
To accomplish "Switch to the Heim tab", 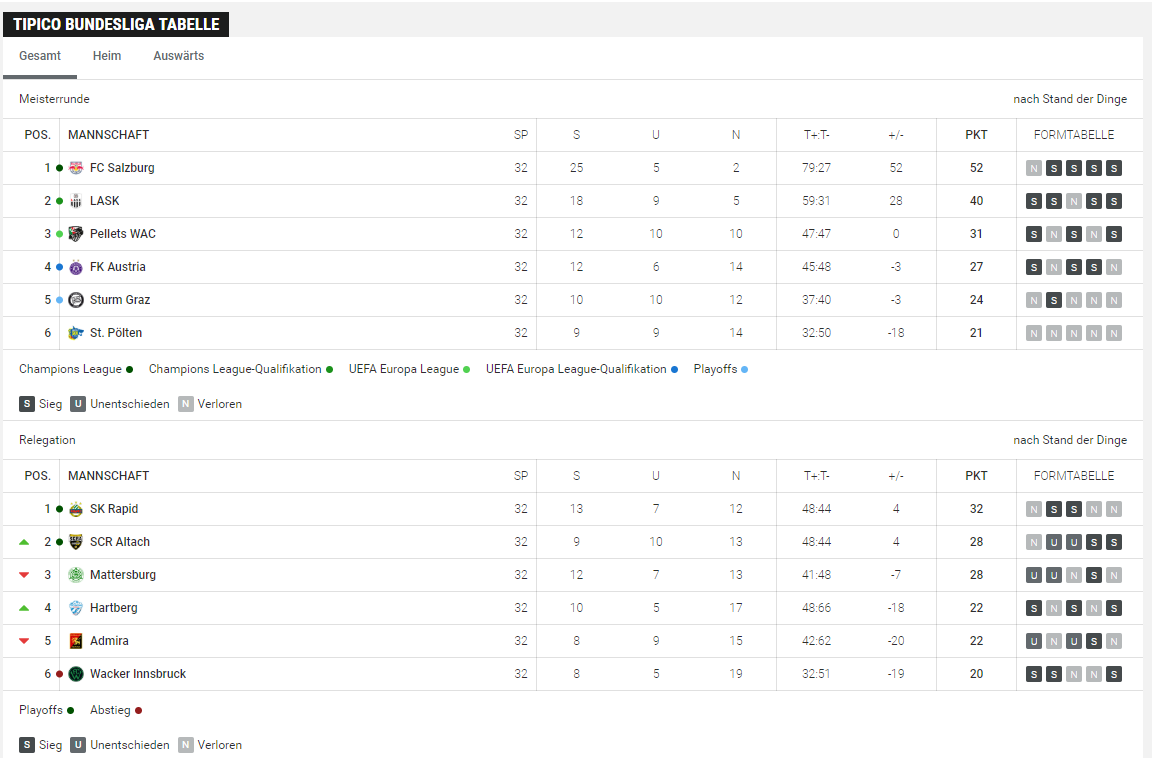I will pyautogui.click(x=107, y=56).
